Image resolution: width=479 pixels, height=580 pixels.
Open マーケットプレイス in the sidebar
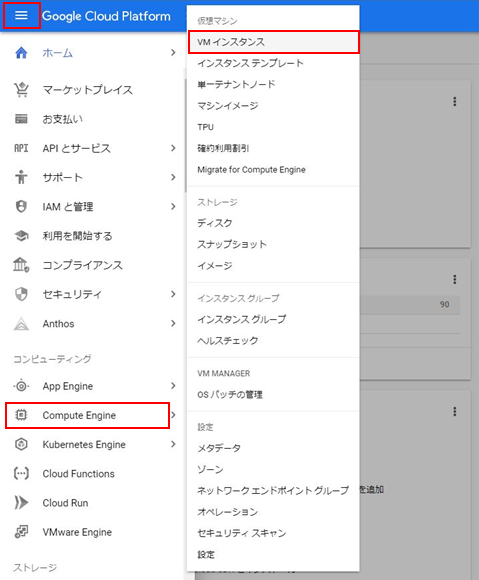pos(87,90)
